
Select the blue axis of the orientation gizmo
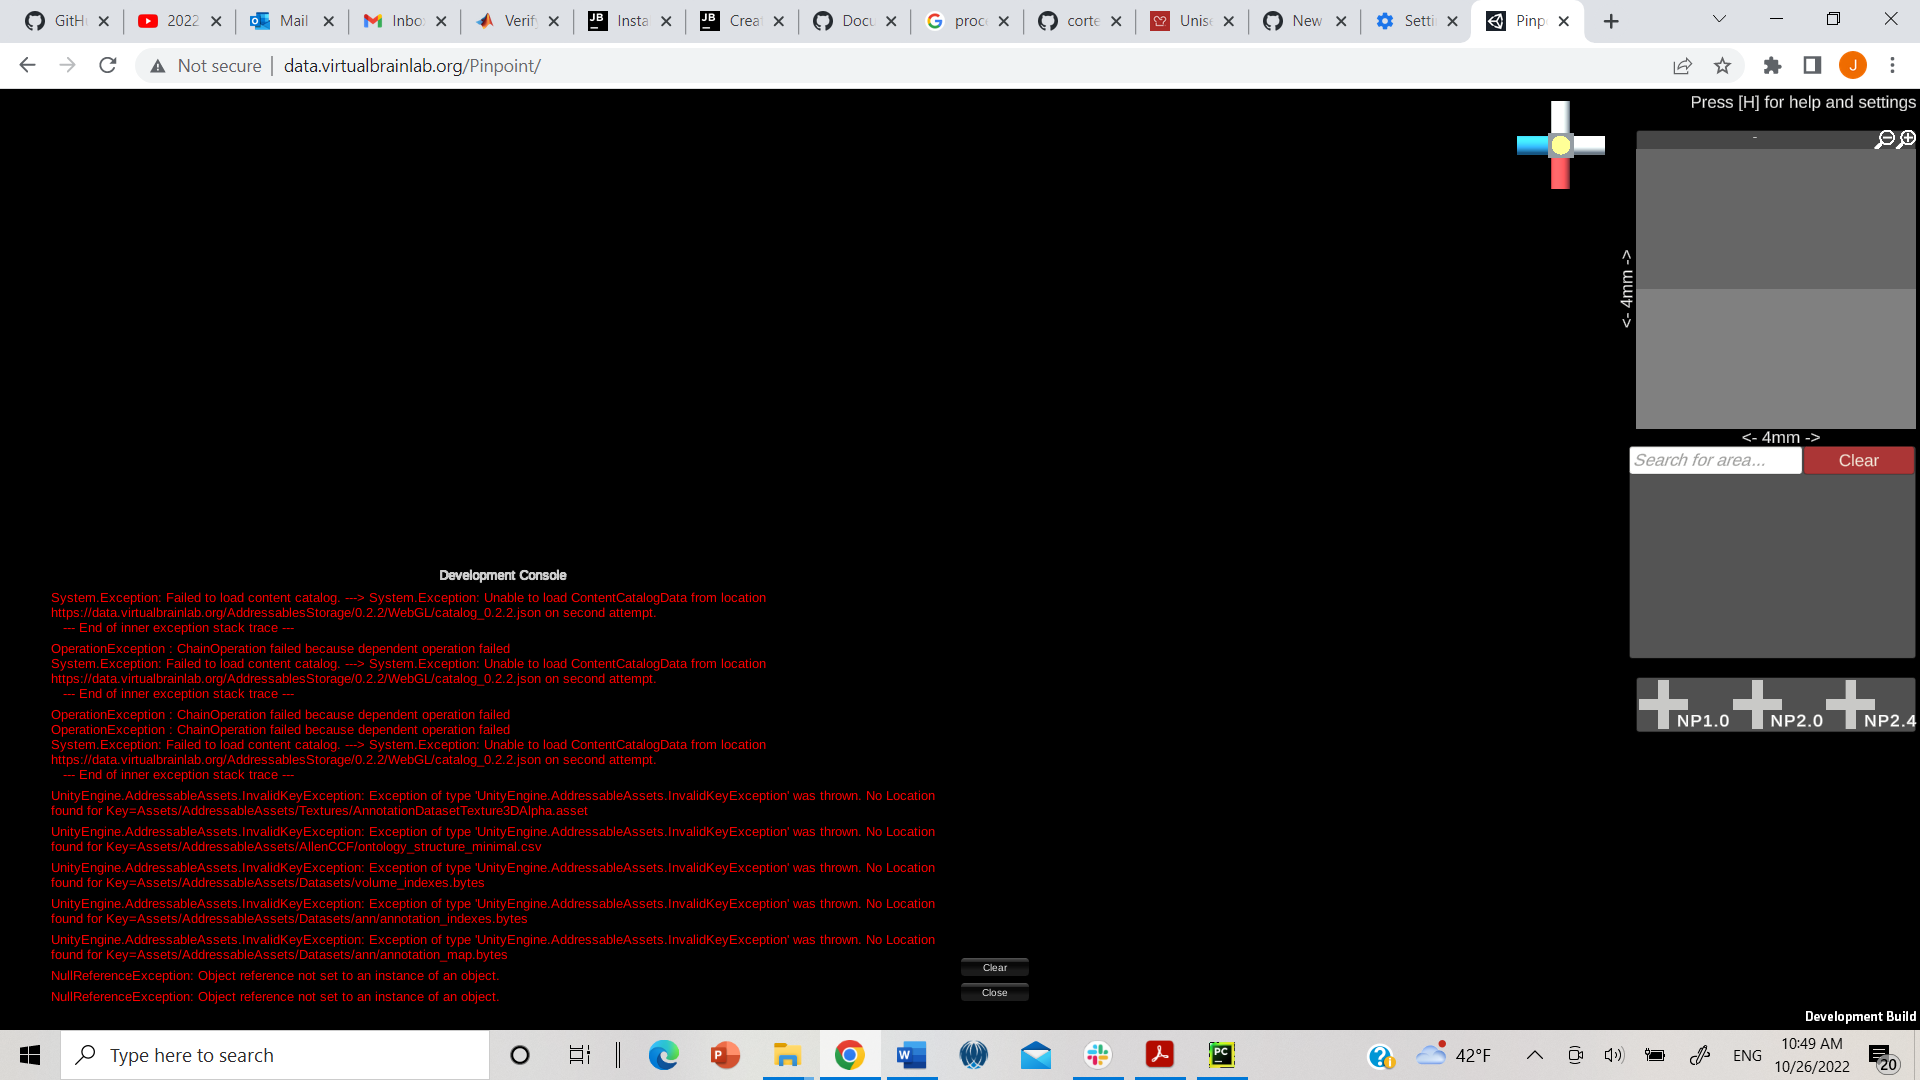click(x=1533, y=145)
